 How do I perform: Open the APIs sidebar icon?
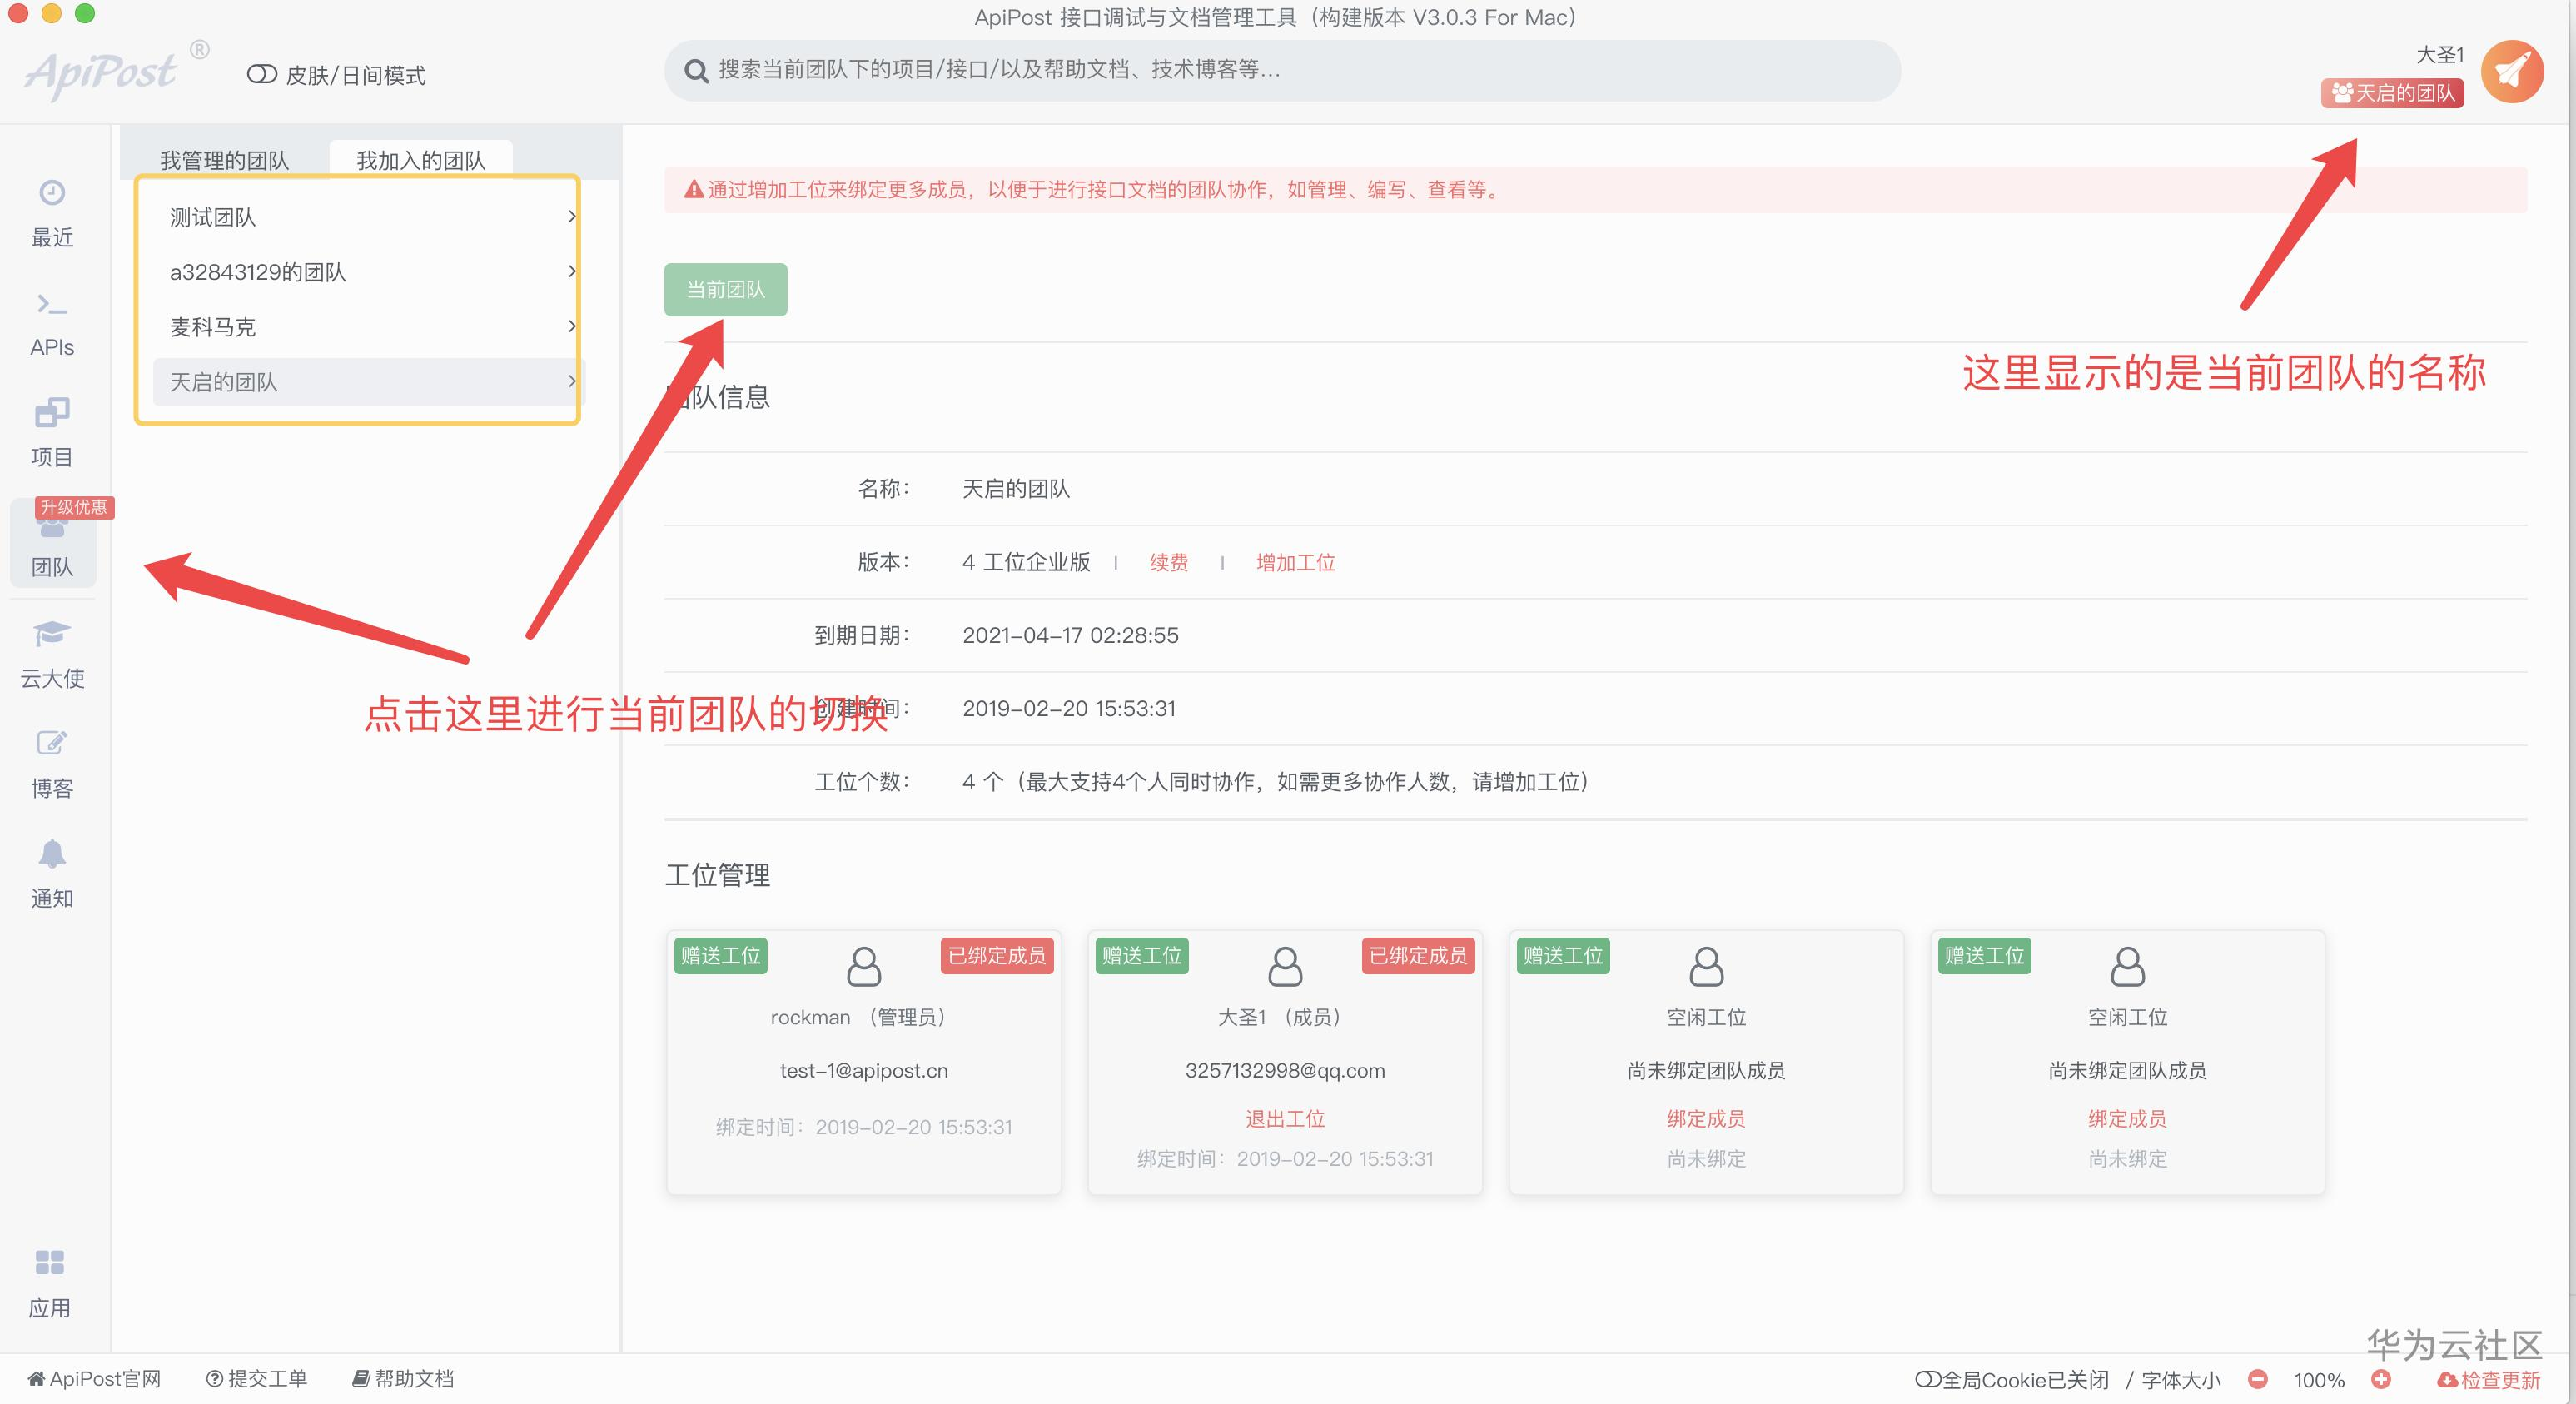[52, 304]
